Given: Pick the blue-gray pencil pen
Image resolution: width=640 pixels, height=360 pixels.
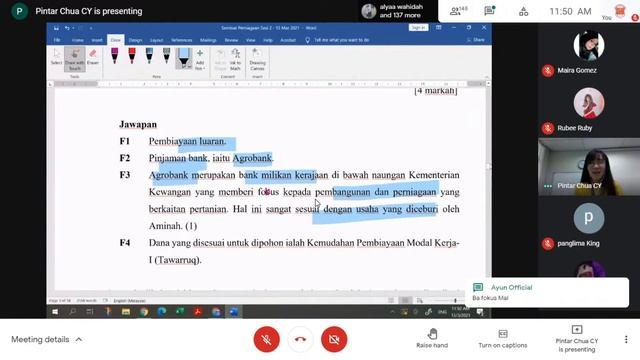Looking at the screenshot, I should tap(149, 56).
